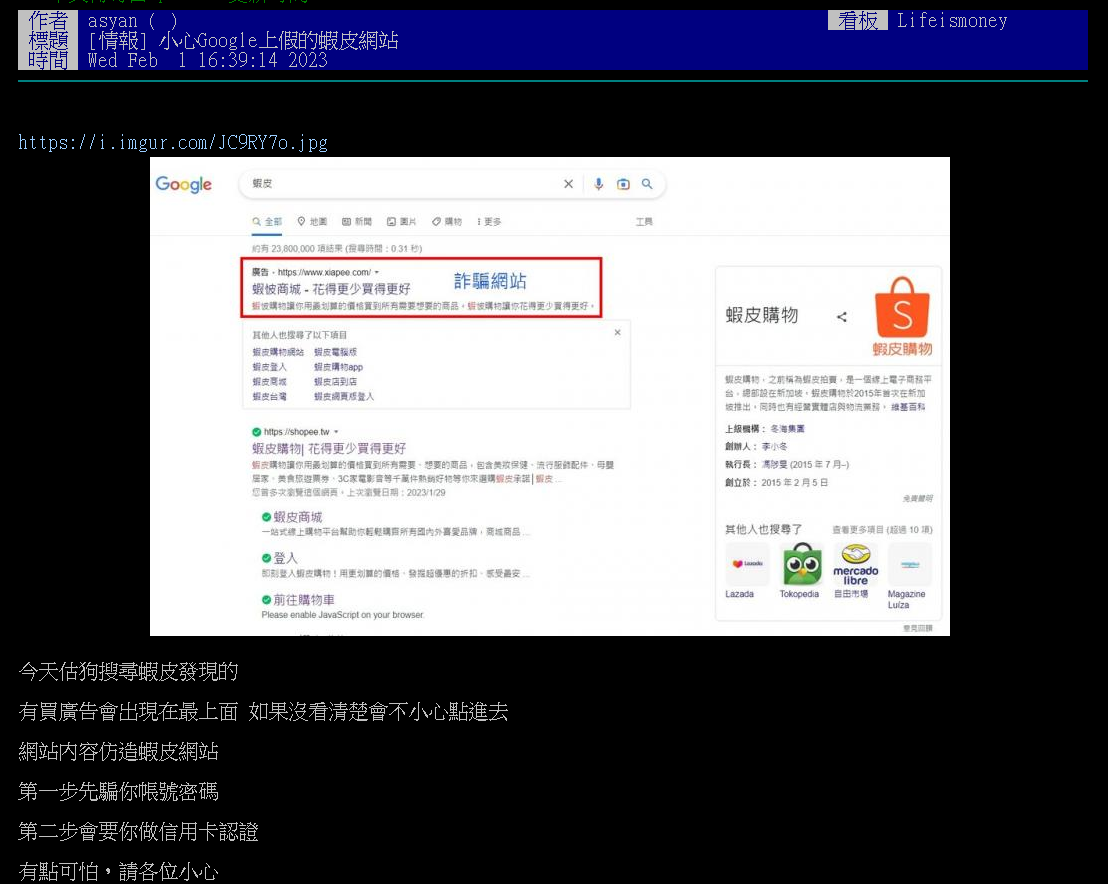Click suggestion 蝦皮台灣
This screenshot has height=884, width=1108.
click(x=269, y=396)
